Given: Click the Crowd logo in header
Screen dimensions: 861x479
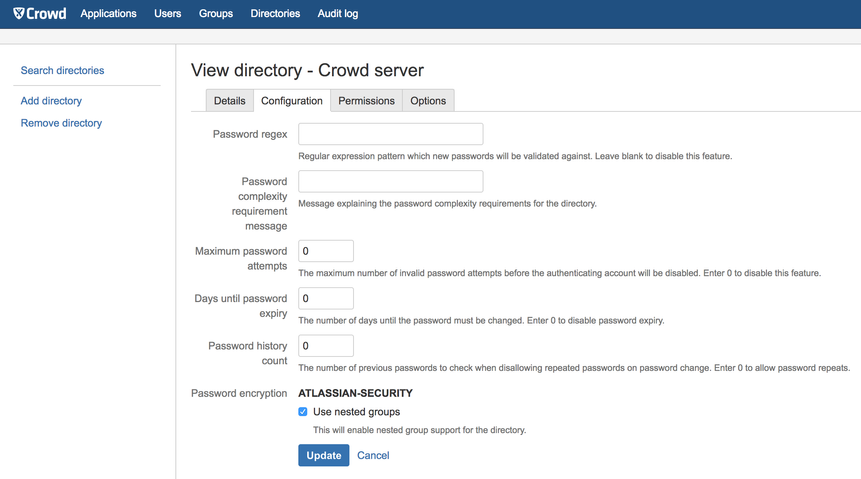Looking at the screenshot, I should point(40,13).
